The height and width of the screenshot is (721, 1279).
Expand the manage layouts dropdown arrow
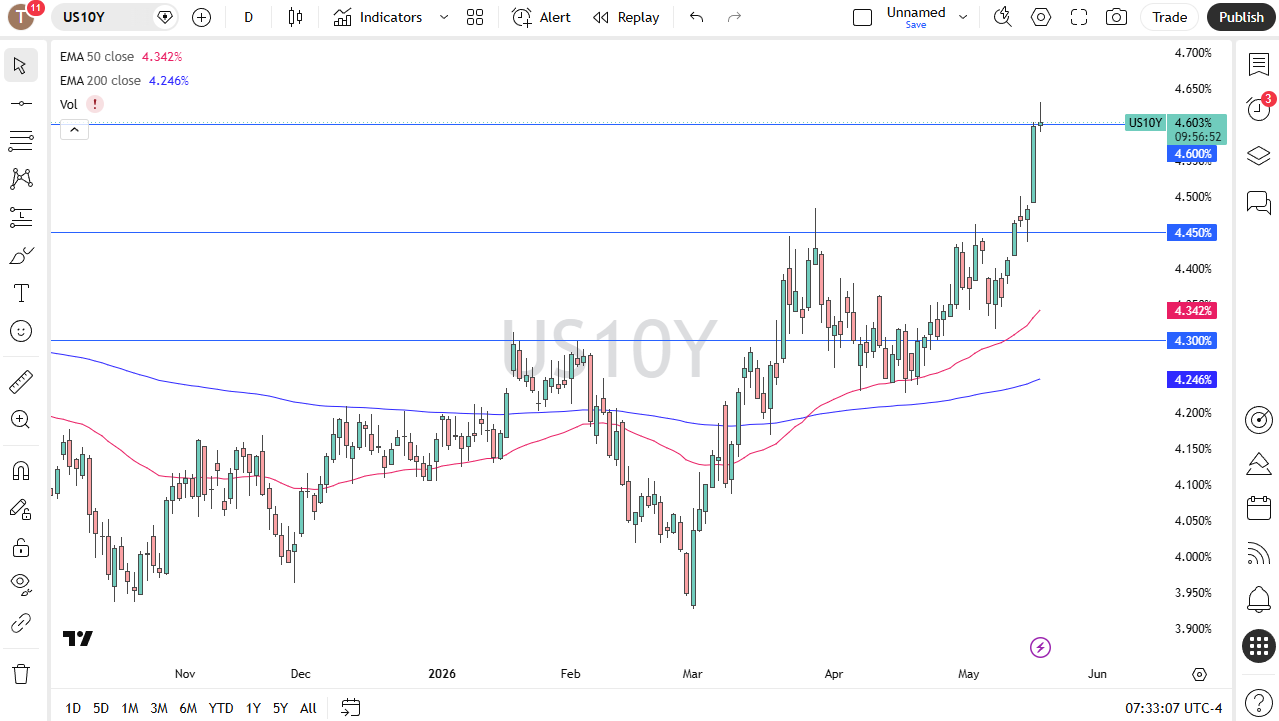(x=963, y=17)
